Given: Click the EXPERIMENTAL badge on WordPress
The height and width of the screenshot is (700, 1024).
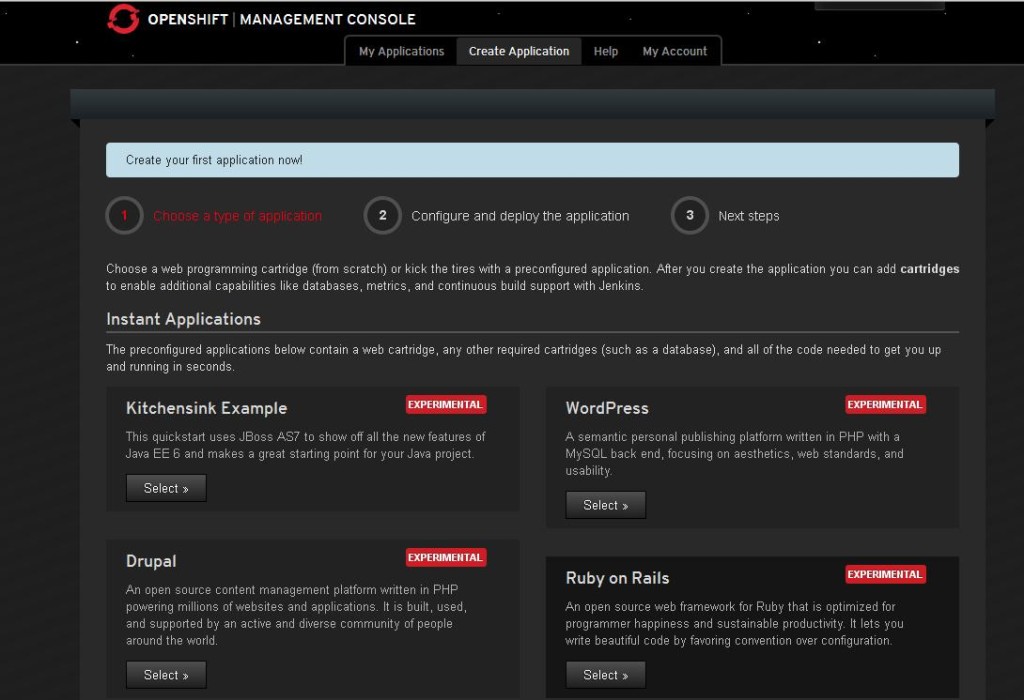Looking at the screenshot, I should pos(885,404).
